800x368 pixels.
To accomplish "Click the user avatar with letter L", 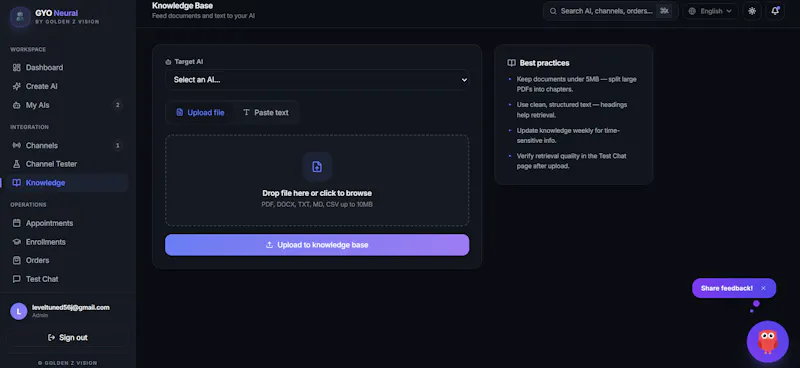I will (x=19, y=311).
